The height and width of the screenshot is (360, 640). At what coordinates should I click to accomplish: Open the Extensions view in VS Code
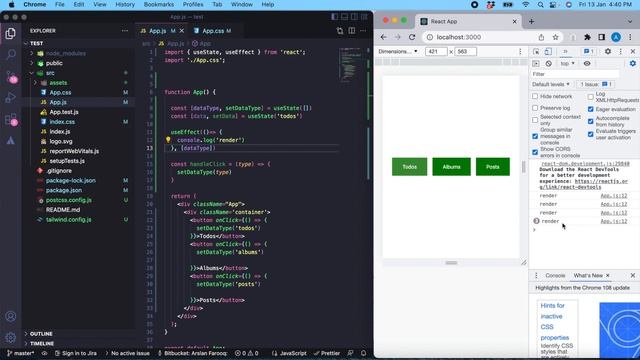(x=11, y=120)
